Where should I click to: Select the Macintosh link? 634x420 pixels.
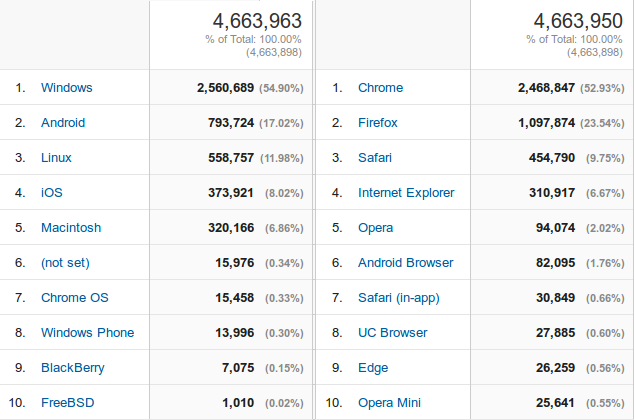(71, 228)
